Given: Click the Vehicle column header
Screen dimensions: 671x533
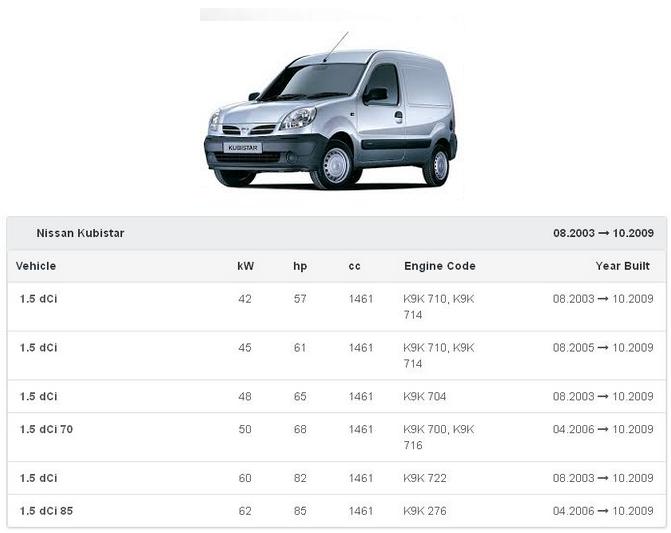Looking at the screenshot, I should click(36, 266).
